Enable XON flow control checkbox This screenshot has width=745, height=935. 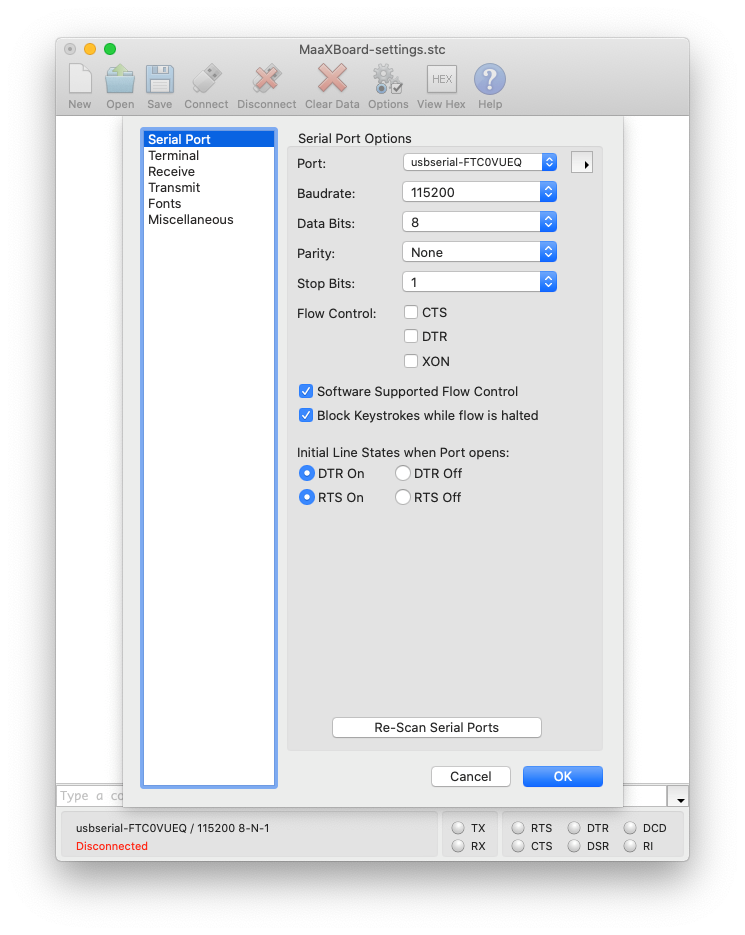(411, 361)
